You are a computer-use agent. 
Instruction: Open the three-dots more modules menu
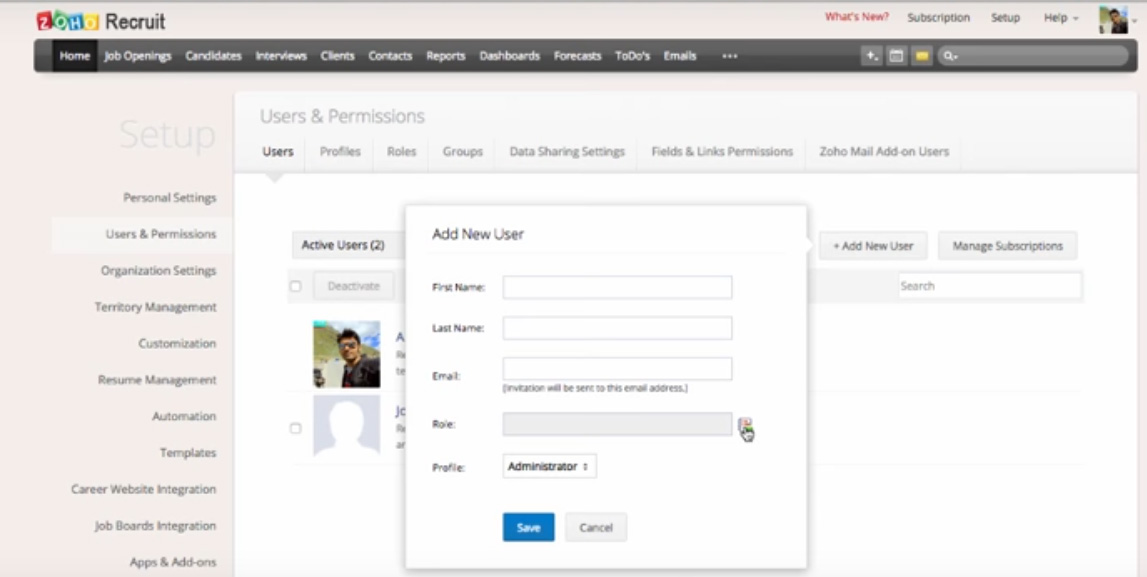729,56
